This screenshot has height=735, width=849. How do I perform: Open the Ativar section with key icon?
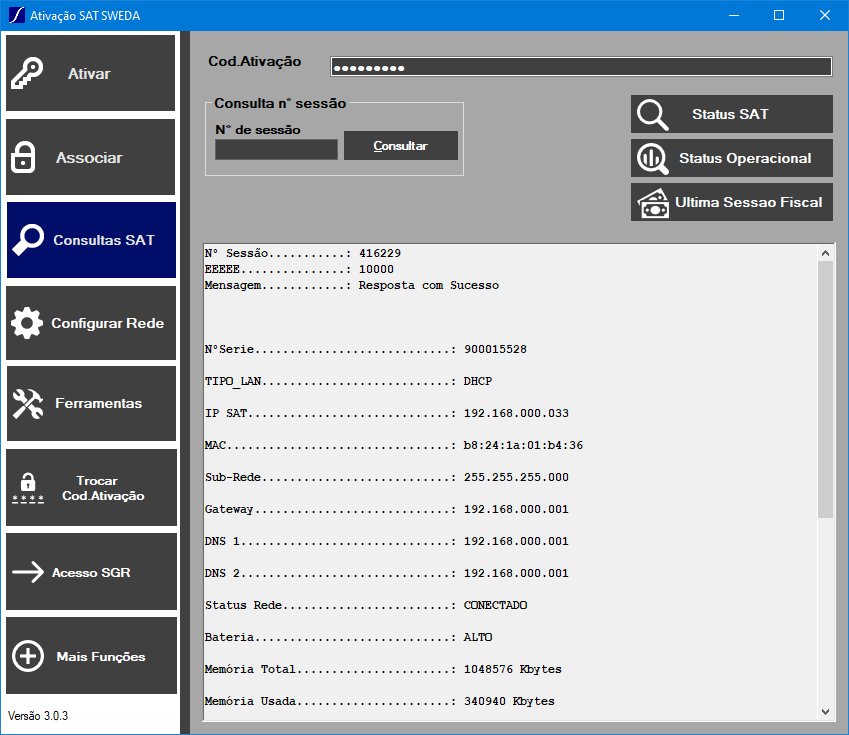90,73
